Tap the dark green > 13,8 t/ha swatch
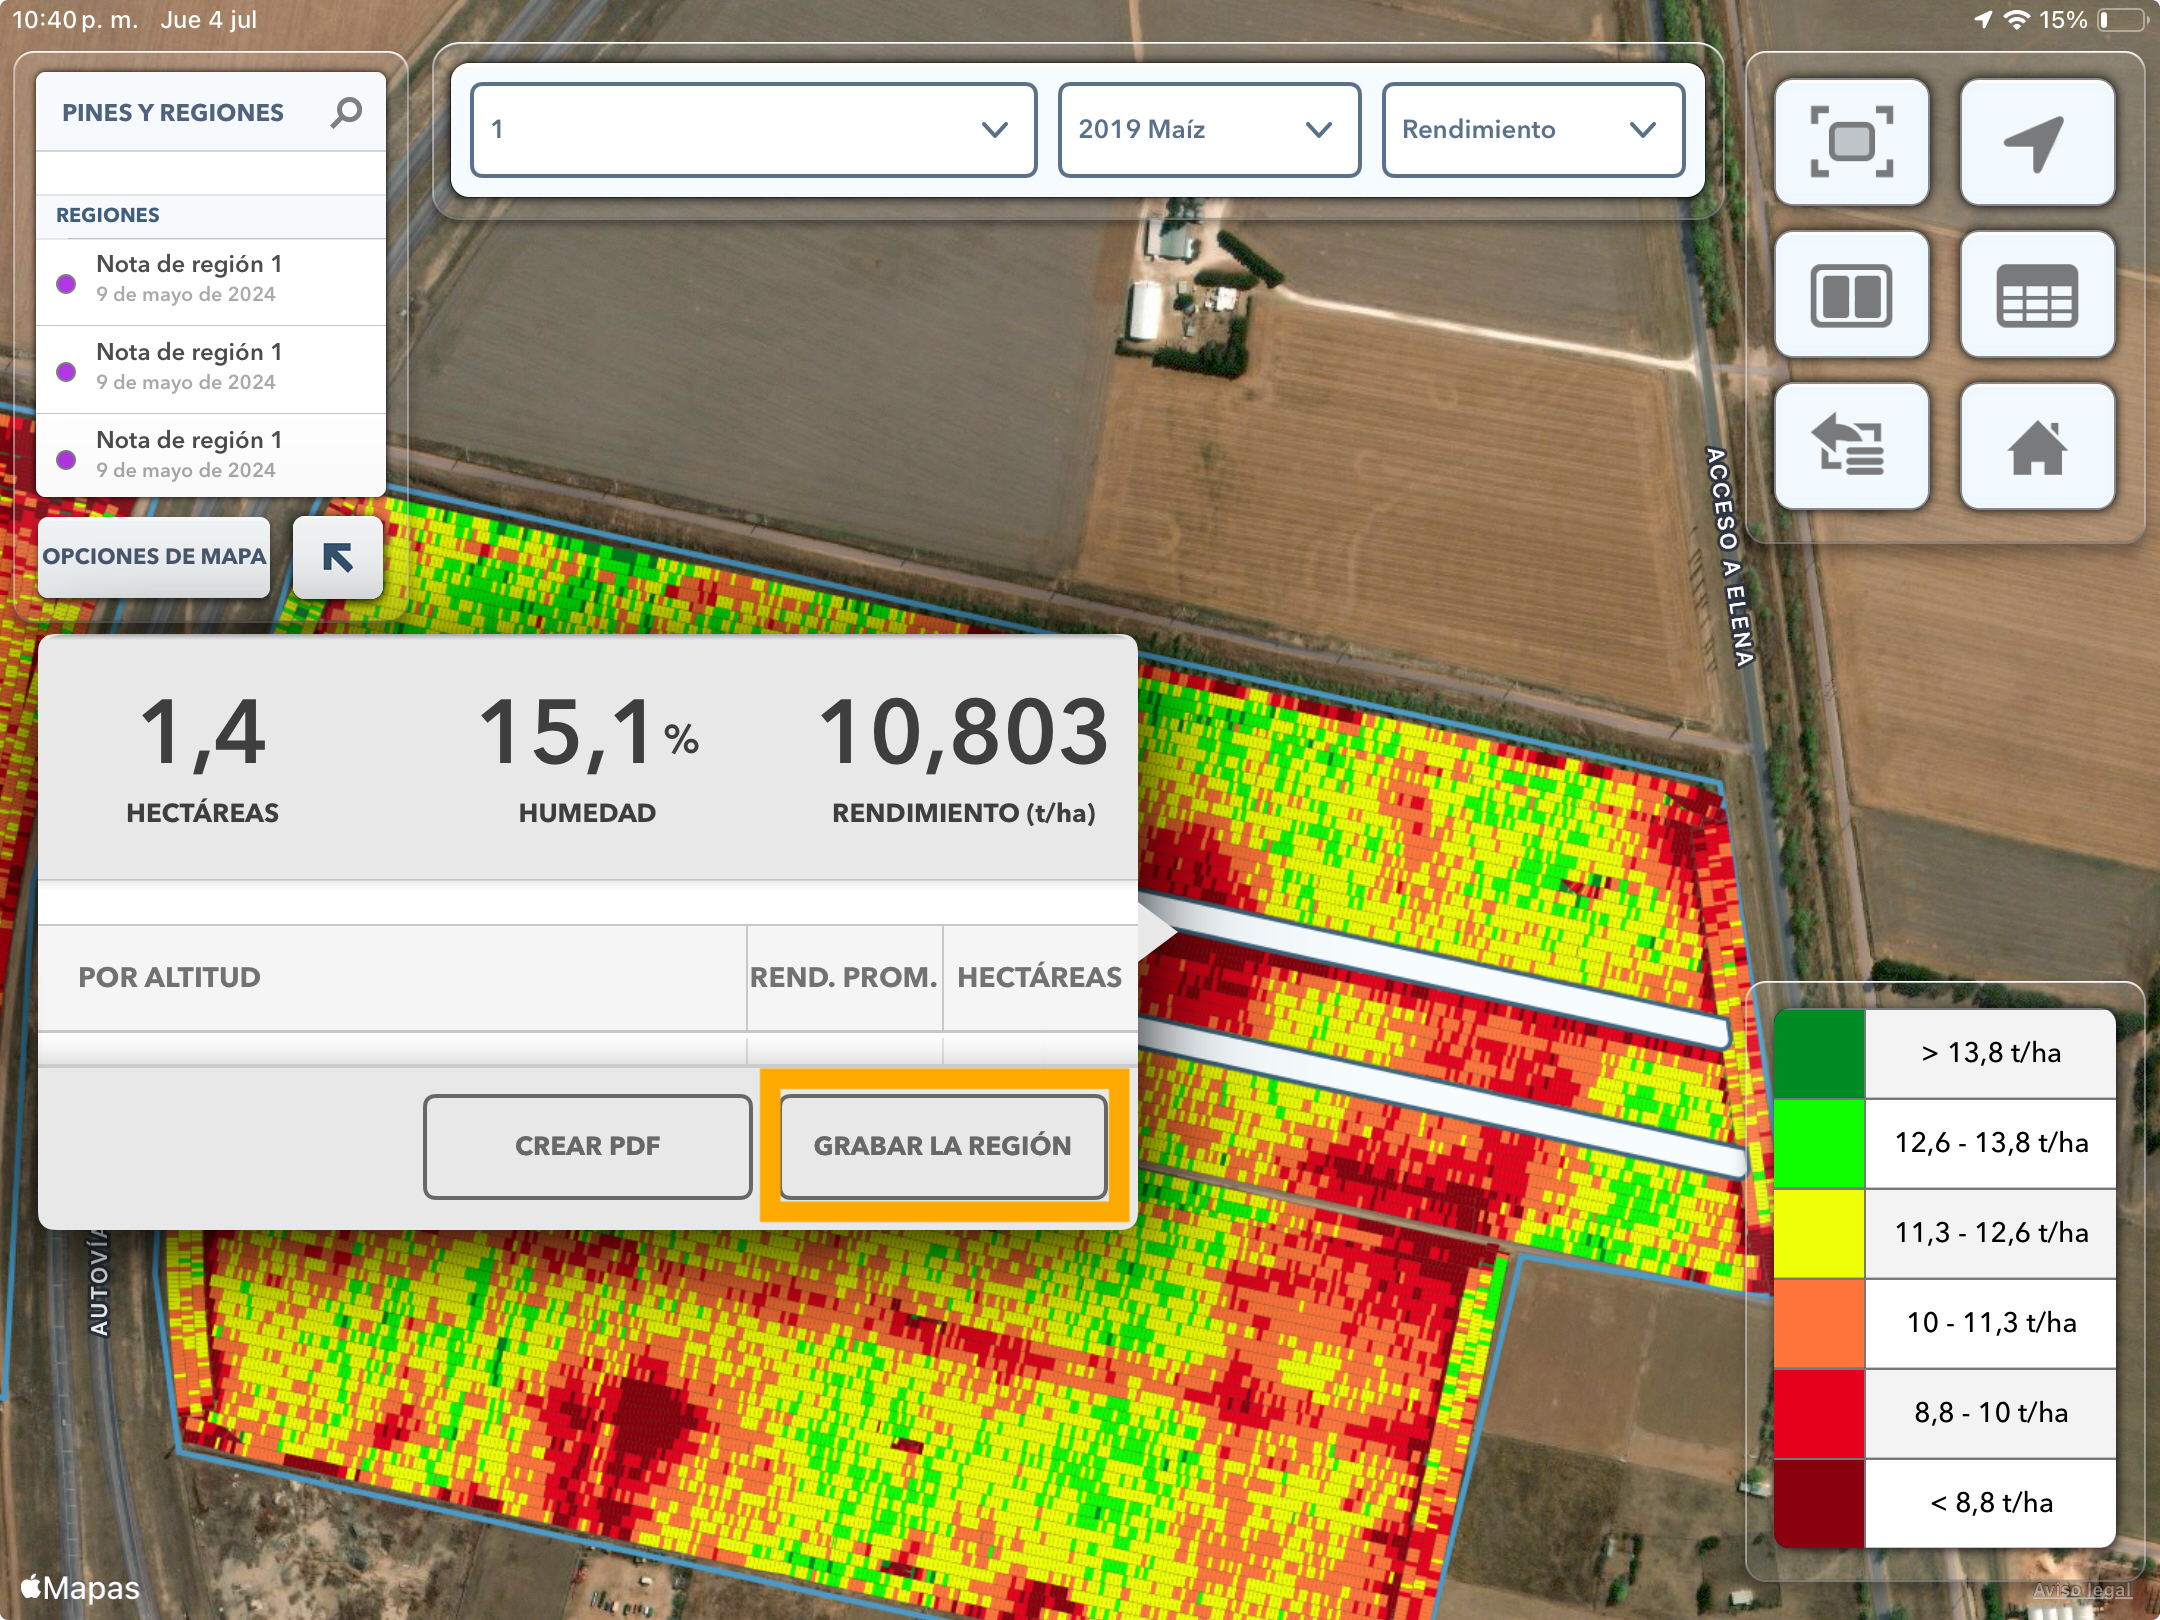The image size is (2160, 1620). tap(1819, 1054)
